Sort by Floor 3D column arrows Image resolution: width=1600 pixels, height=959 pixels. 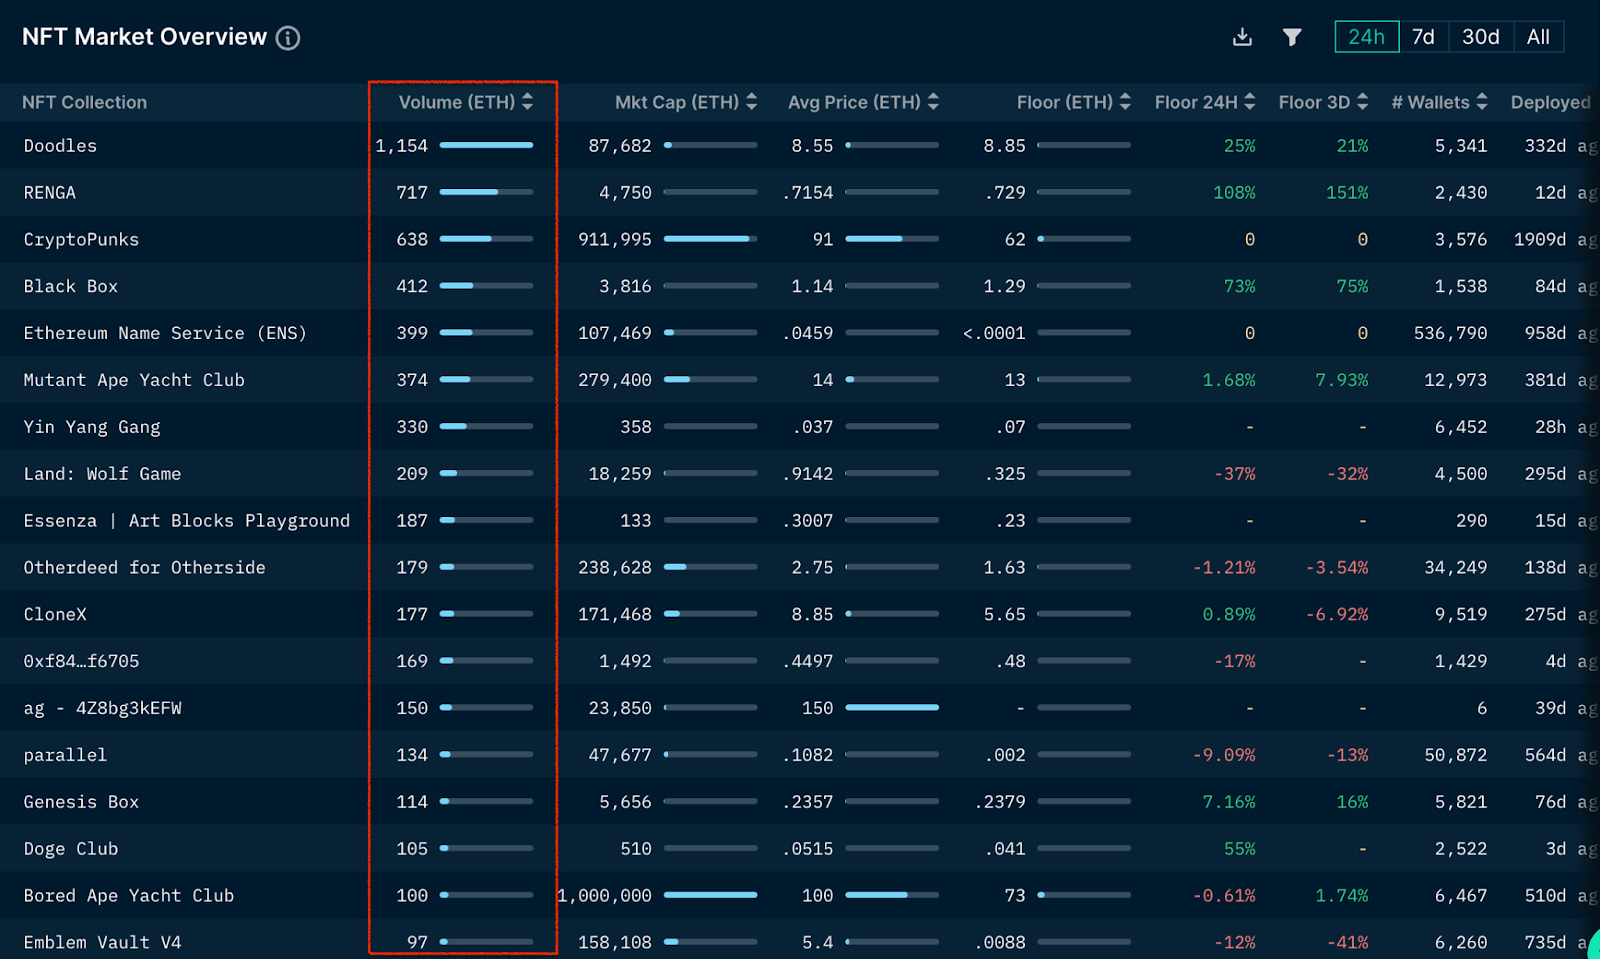click(x=1363, y=102)
